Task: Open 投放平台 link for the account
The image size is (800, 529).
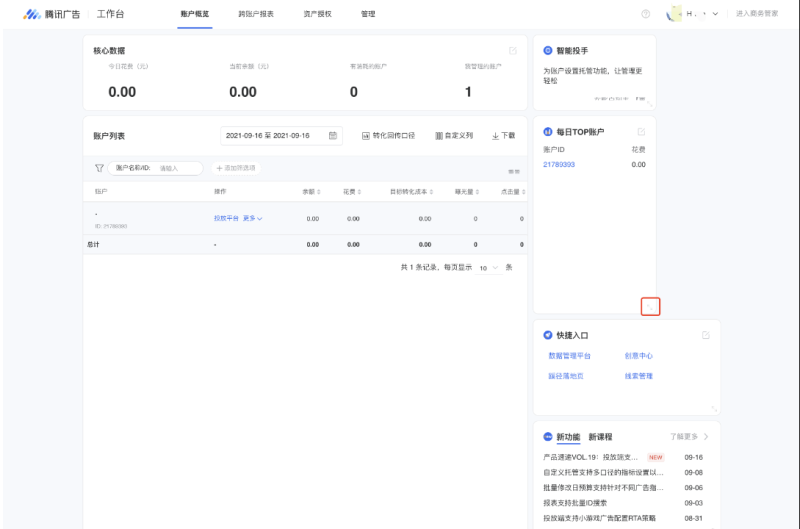Action: pyautogui.click(x=226, y=218)
